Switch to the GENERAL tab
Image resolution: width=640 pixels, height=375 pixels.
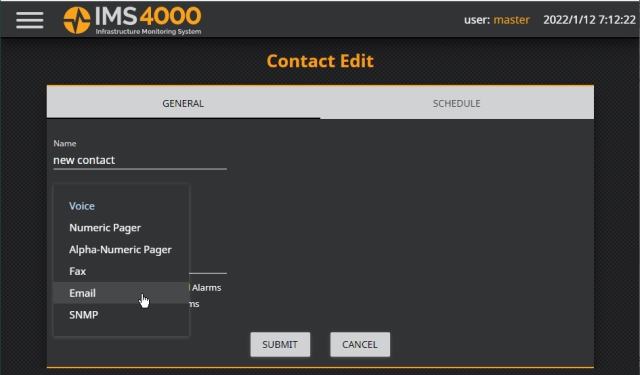(x=183, y=103)
